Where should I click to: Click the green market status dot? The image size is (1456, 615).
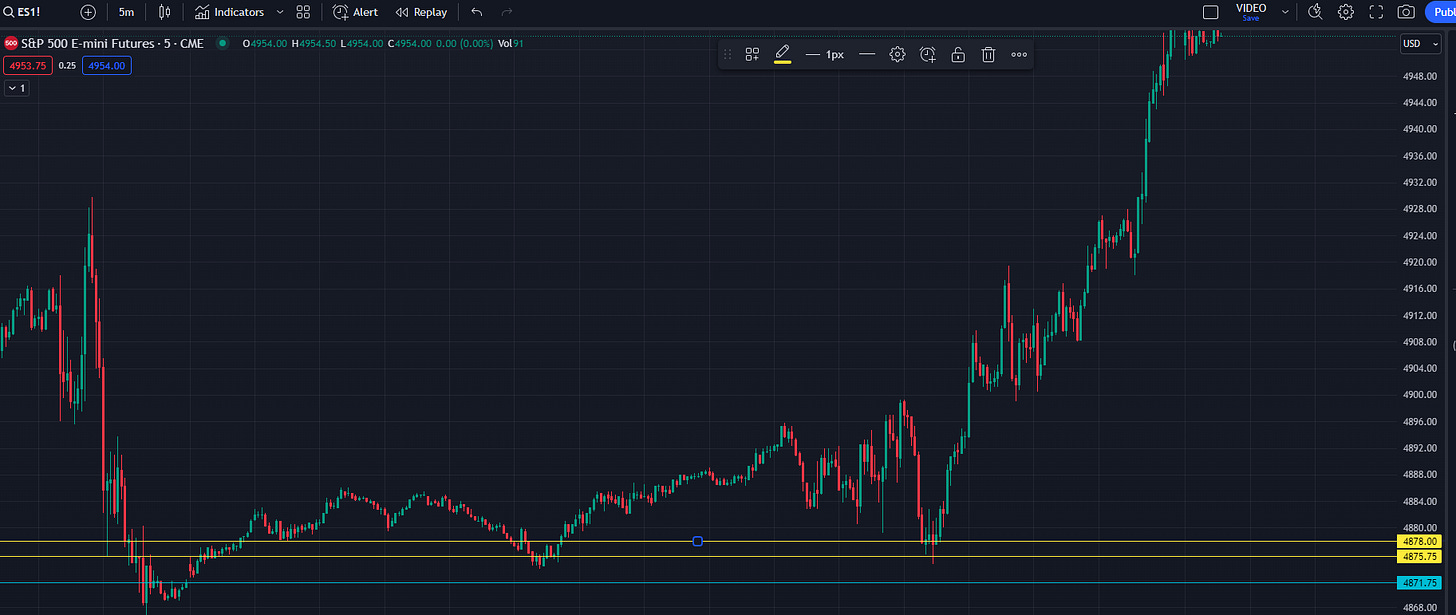coord(222,43)
